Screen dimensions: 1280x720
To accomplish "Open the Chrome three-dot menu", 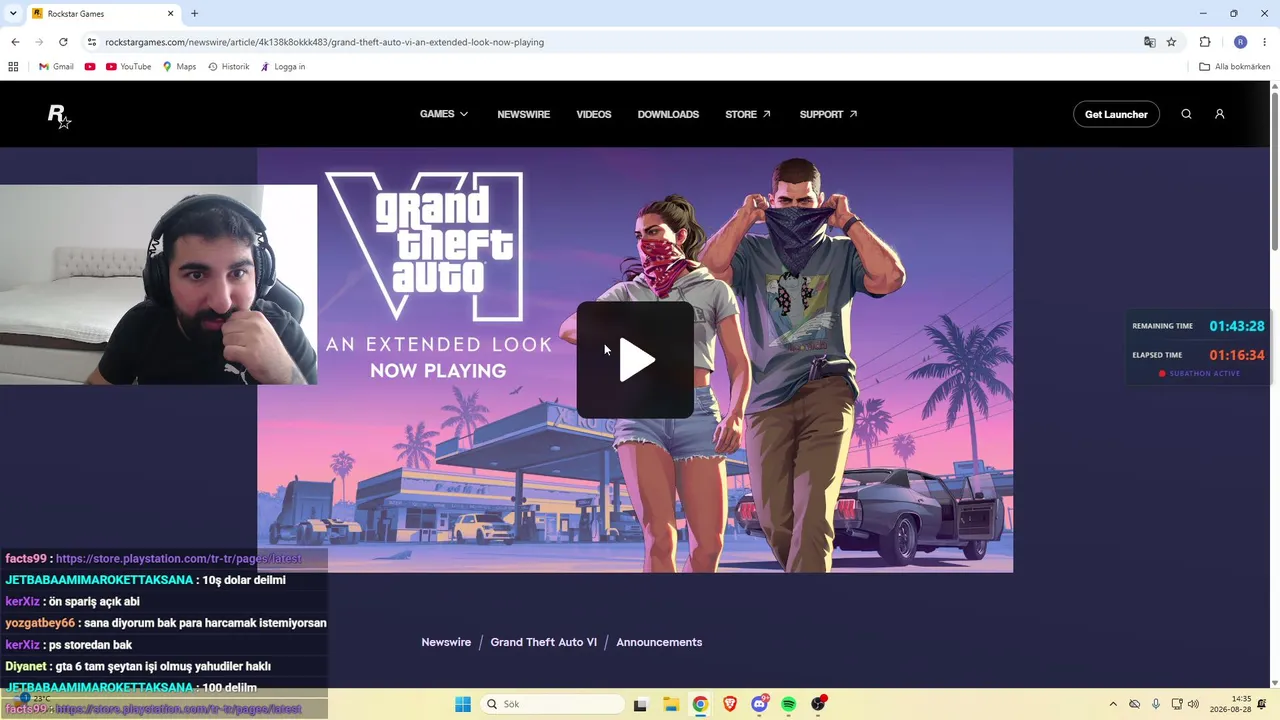I will point(1265,42).
